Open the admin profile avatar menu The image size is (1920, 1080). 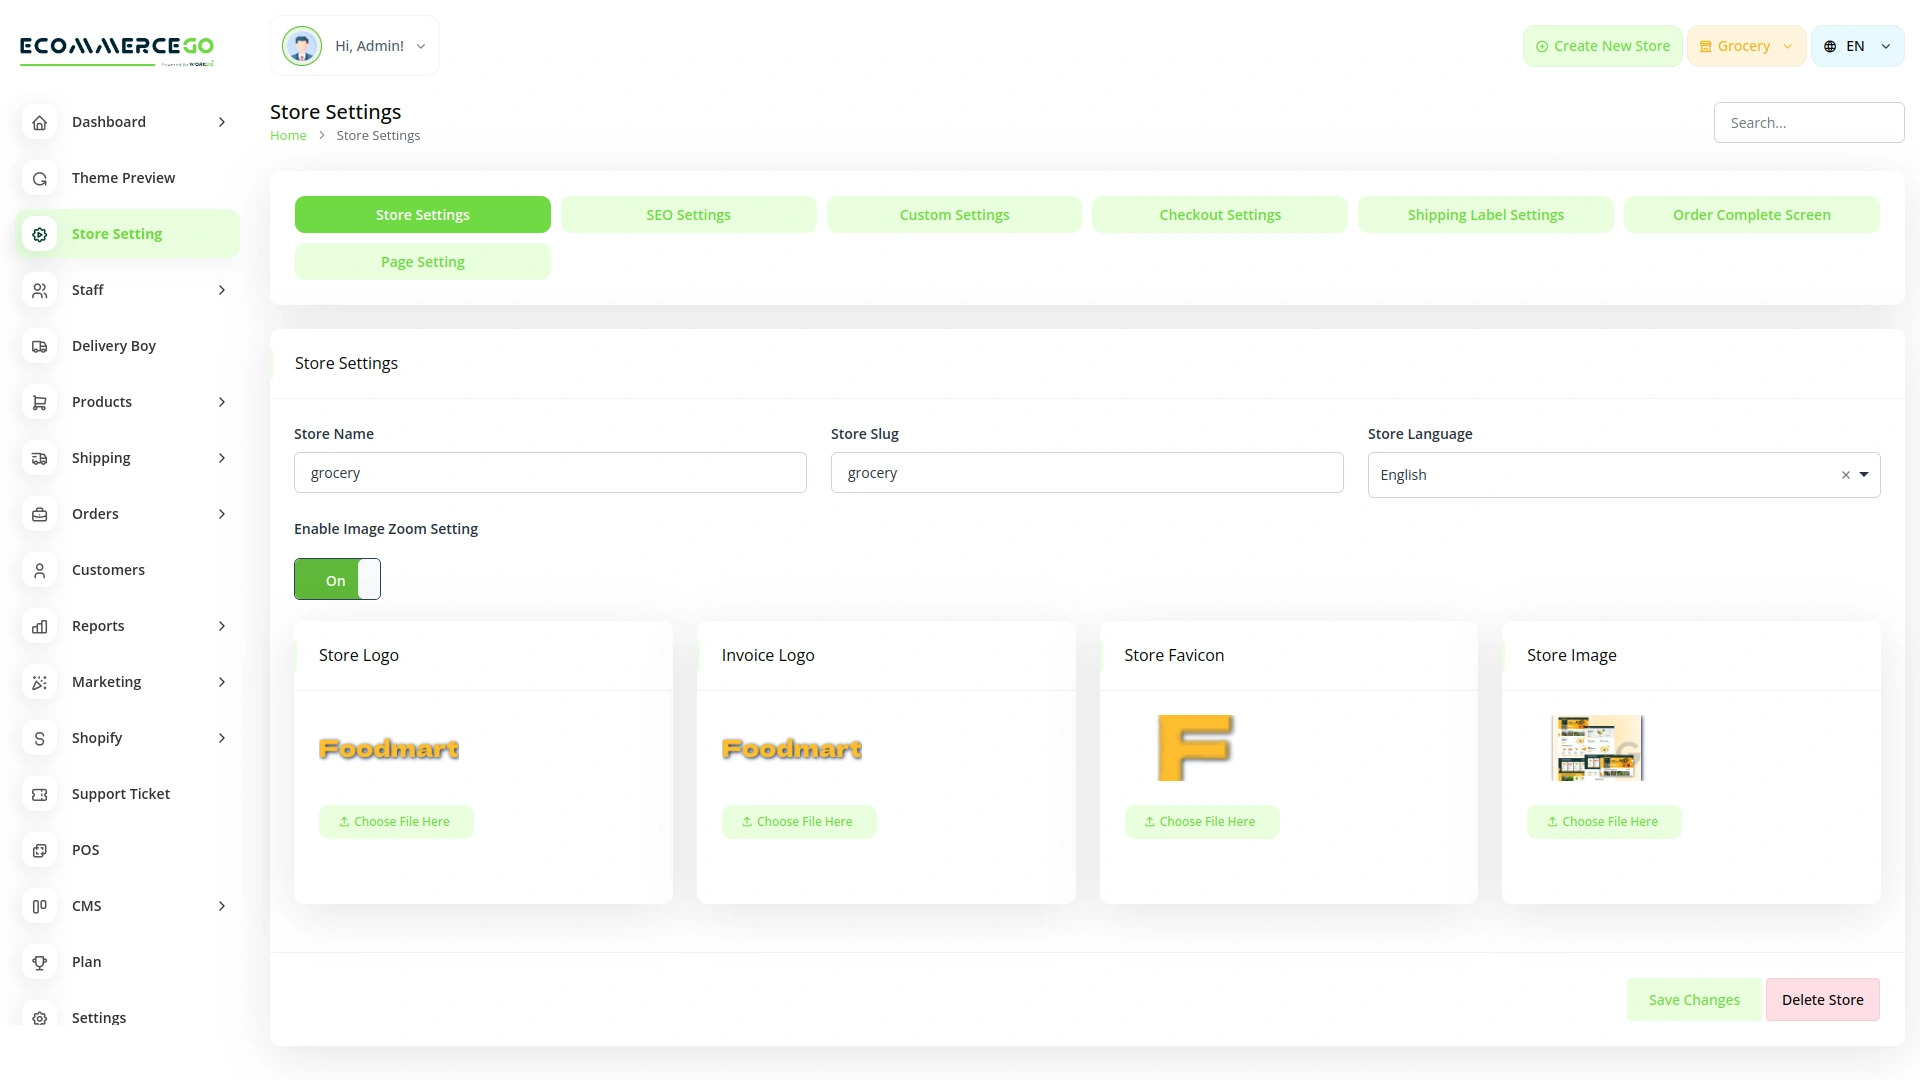click(x=301, y=45)
